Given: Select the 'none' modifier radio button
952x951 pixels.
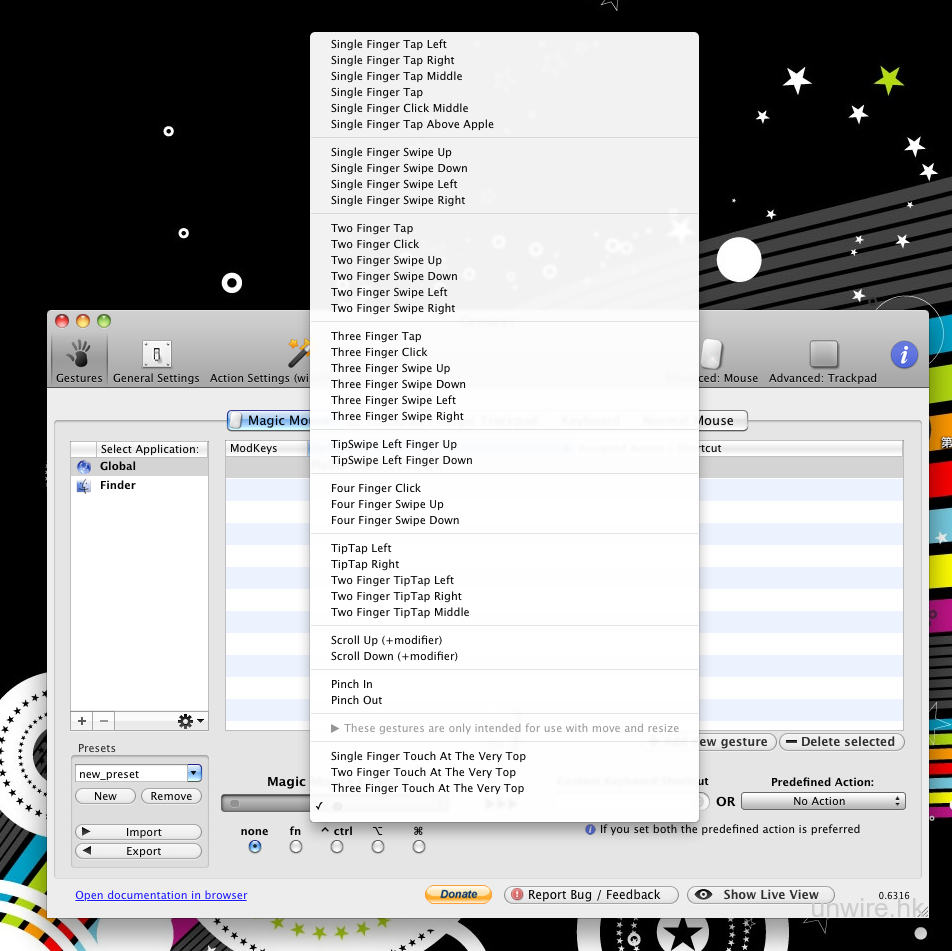Looking at the screenshot, I should (x=255, y=847).
